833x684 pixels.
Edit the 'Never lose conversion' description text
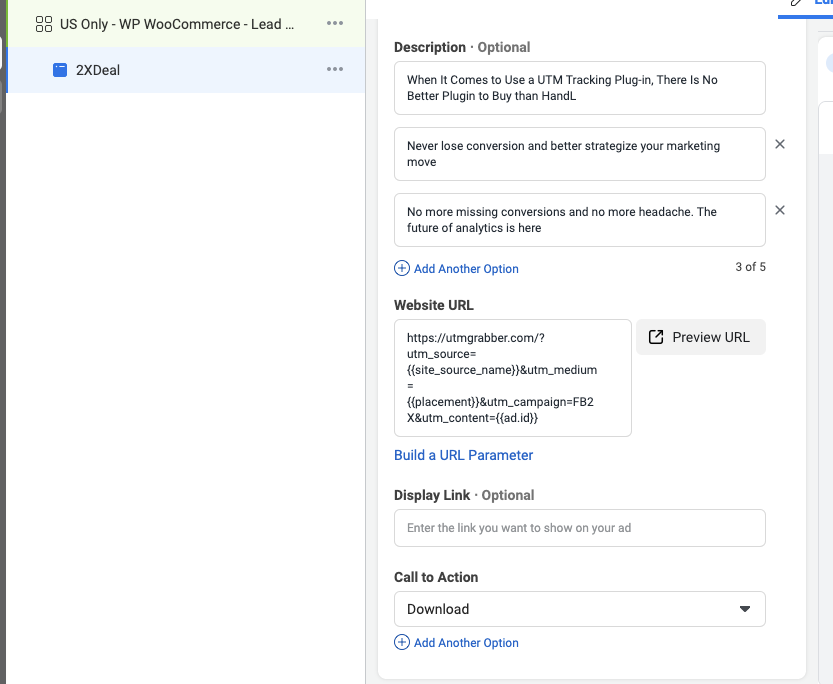(579, 154)
